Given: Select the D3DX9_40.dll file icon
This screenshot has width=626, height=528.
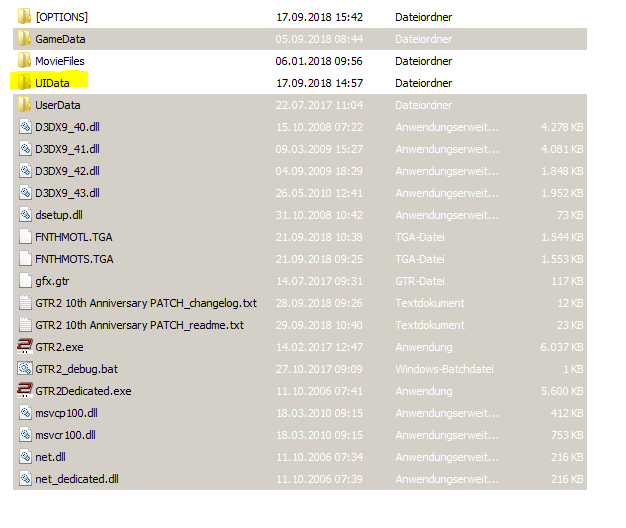Looking at the screenshot, I should (25, 126).
